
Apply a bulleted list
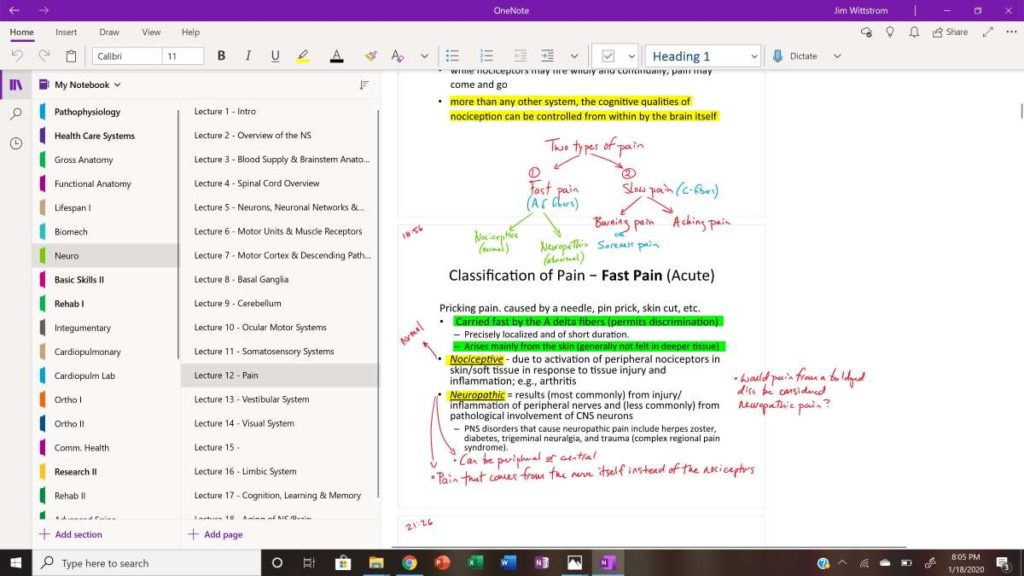coord(452,56)
